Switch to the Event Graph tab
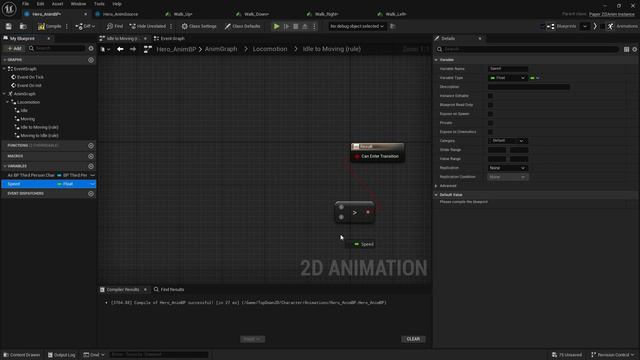The image size is (640, 360). [169, 38]
